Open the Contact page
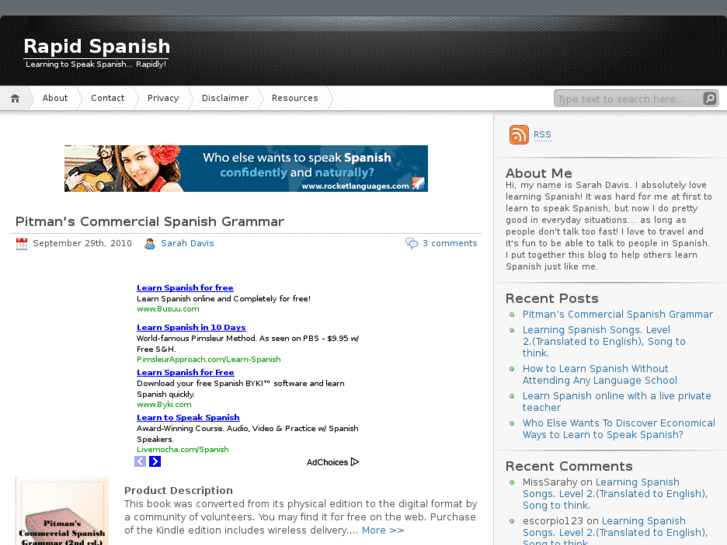 (x=108, y=98)
